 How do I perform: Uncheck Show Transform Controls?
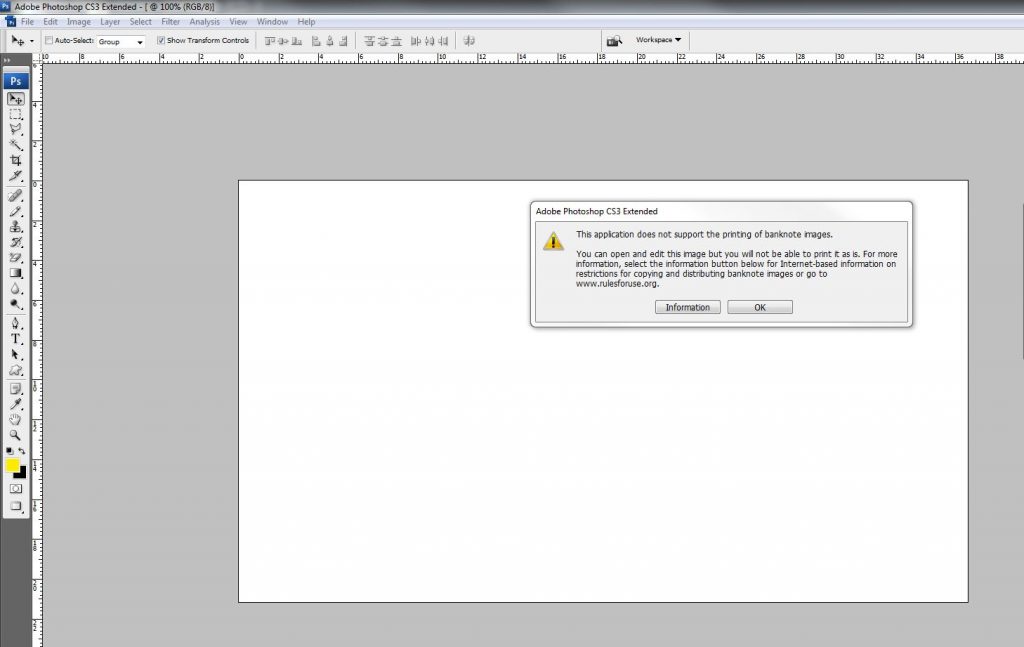(161, 41)
